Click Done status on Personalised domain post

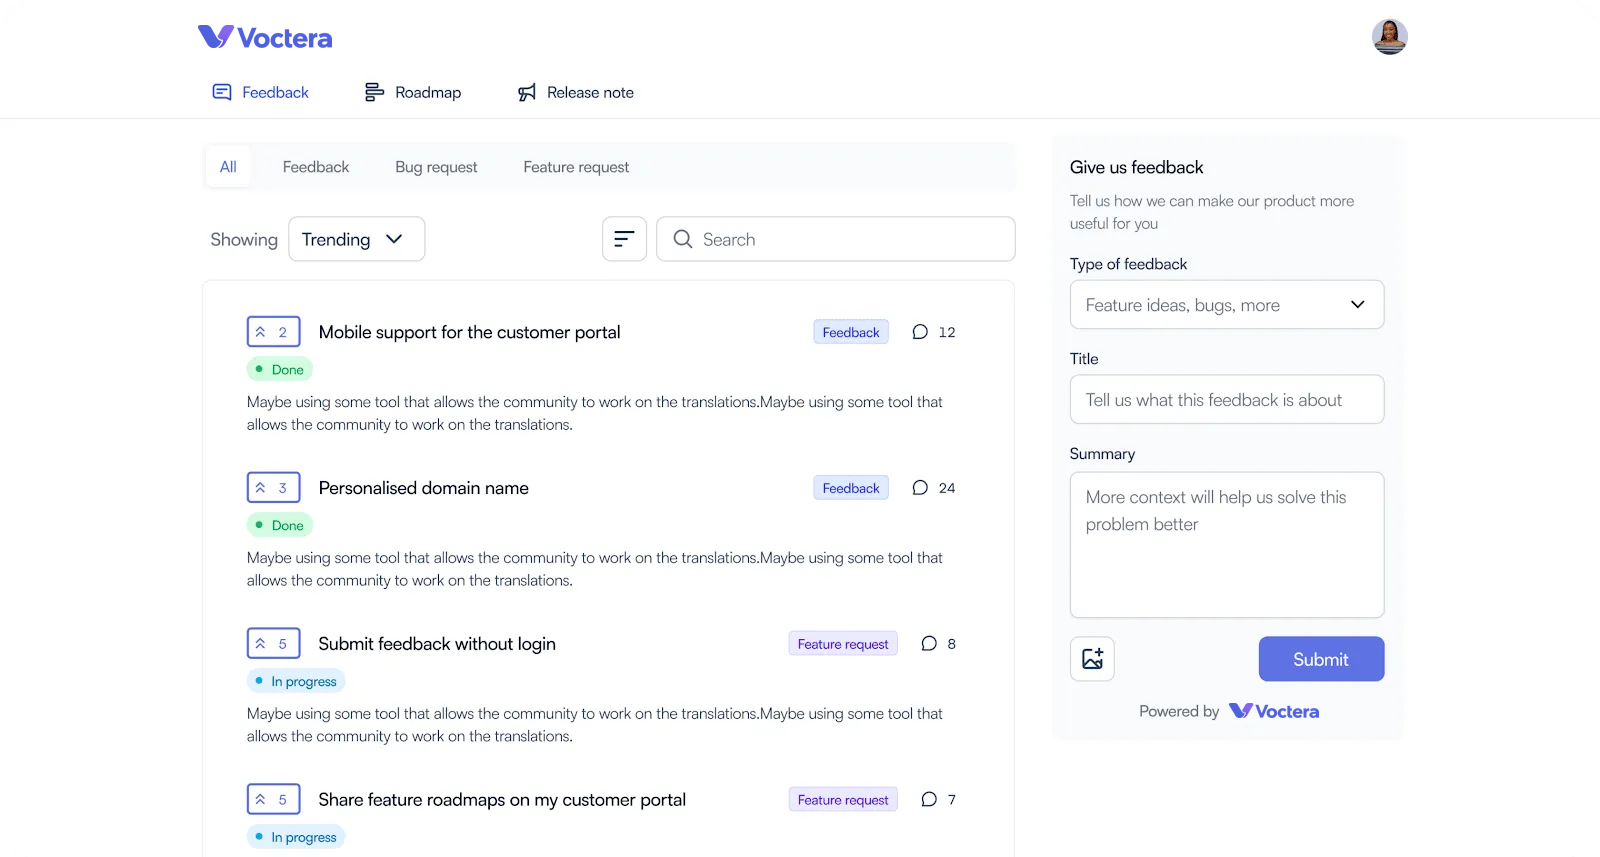click(280, 526)
